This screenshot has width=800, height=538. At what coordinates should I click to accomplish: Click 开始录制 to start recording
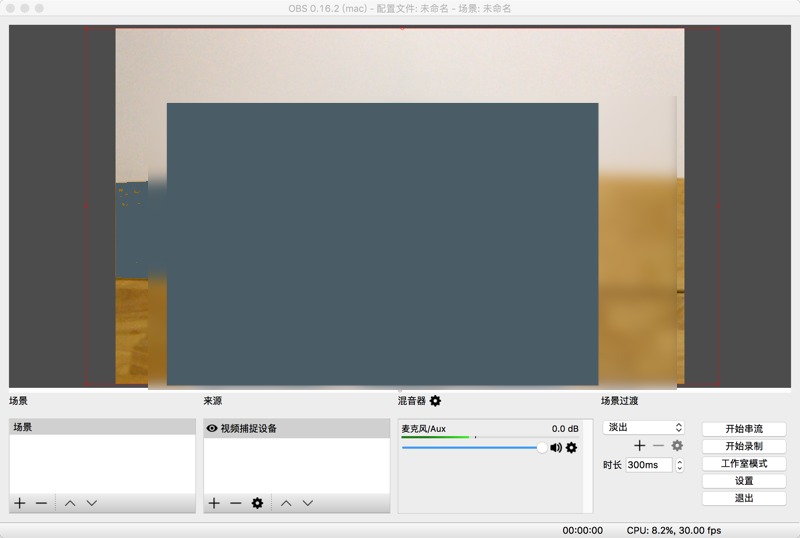(744, 446)
